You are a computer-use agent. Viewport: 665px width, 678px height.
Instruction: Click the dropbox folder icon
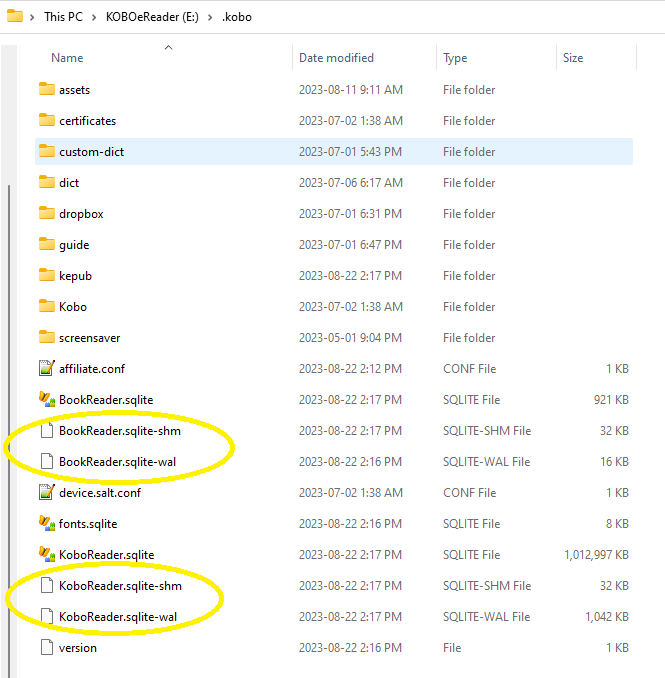[x=47, y=213]
